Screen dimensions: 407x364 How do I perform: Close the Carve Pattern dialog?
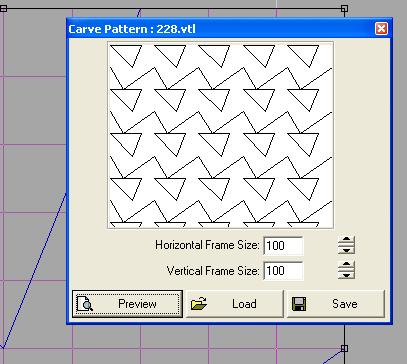click(381, 29)
